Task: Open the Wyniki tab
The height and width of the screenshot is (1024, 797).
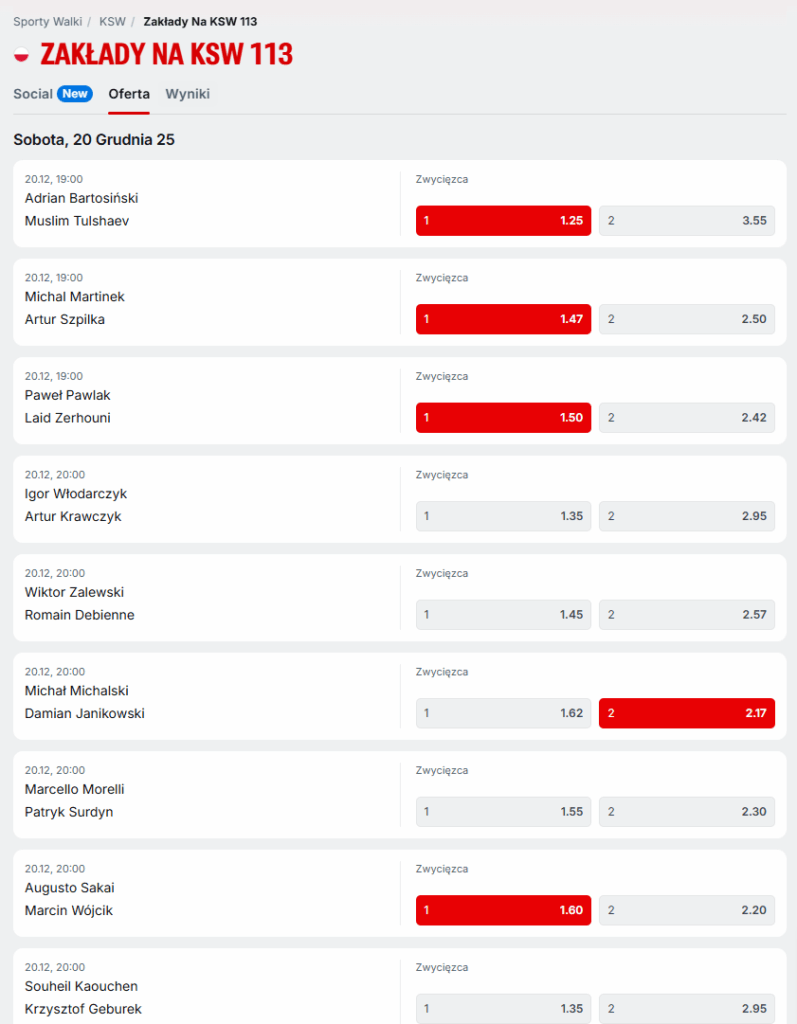Action: click(x=187, y=94)
